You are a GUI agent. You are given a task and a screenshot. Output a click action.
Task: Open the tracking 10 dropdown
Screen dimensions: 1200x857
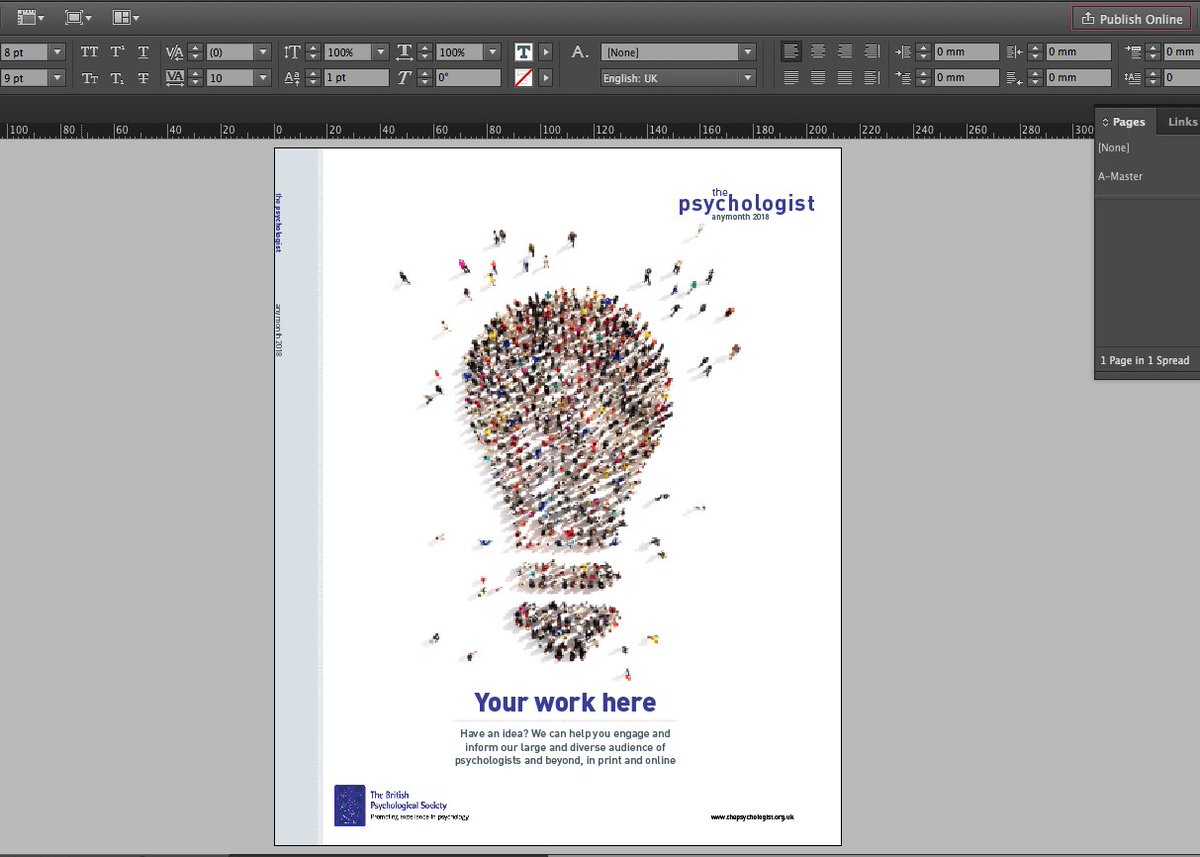pos(263,77)
